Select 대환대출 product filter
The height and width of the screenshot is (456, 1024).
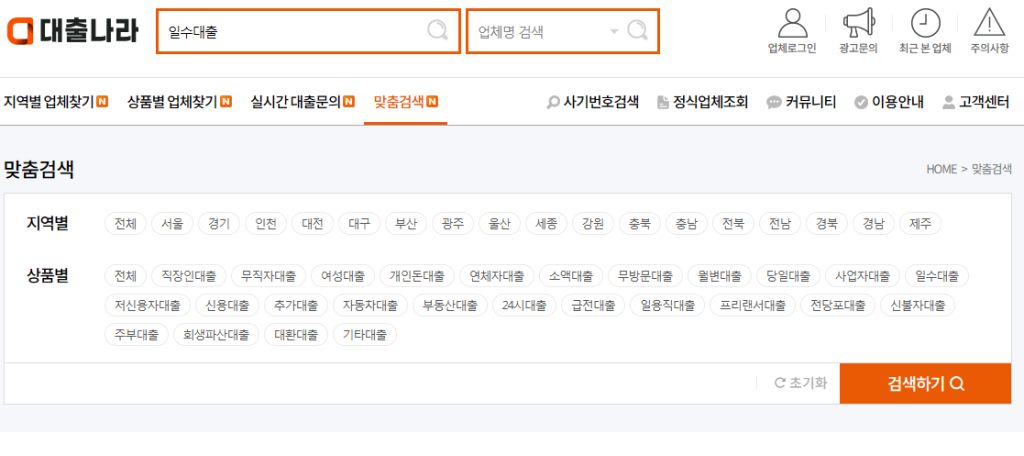pos(296,335)
